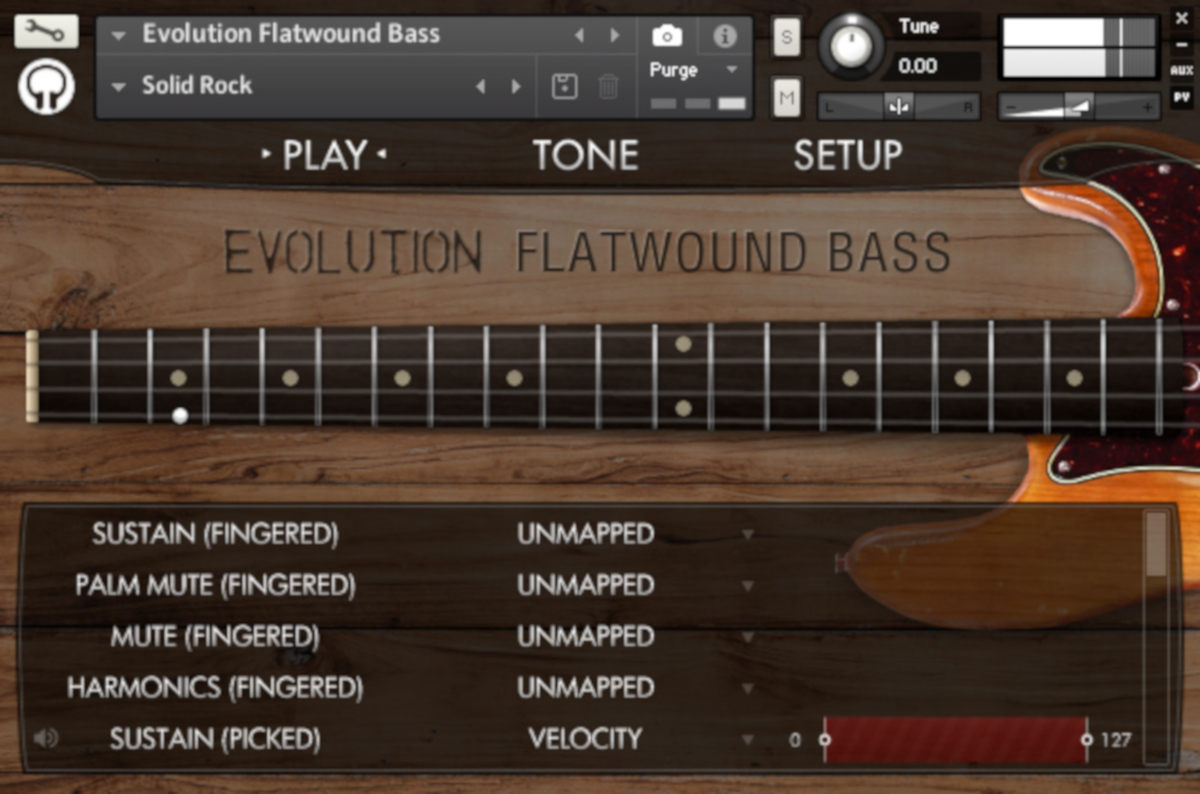Select the Mute (Fingered) articulation
The width and height of the screenshot is (1200, 794).
(215, 636)
